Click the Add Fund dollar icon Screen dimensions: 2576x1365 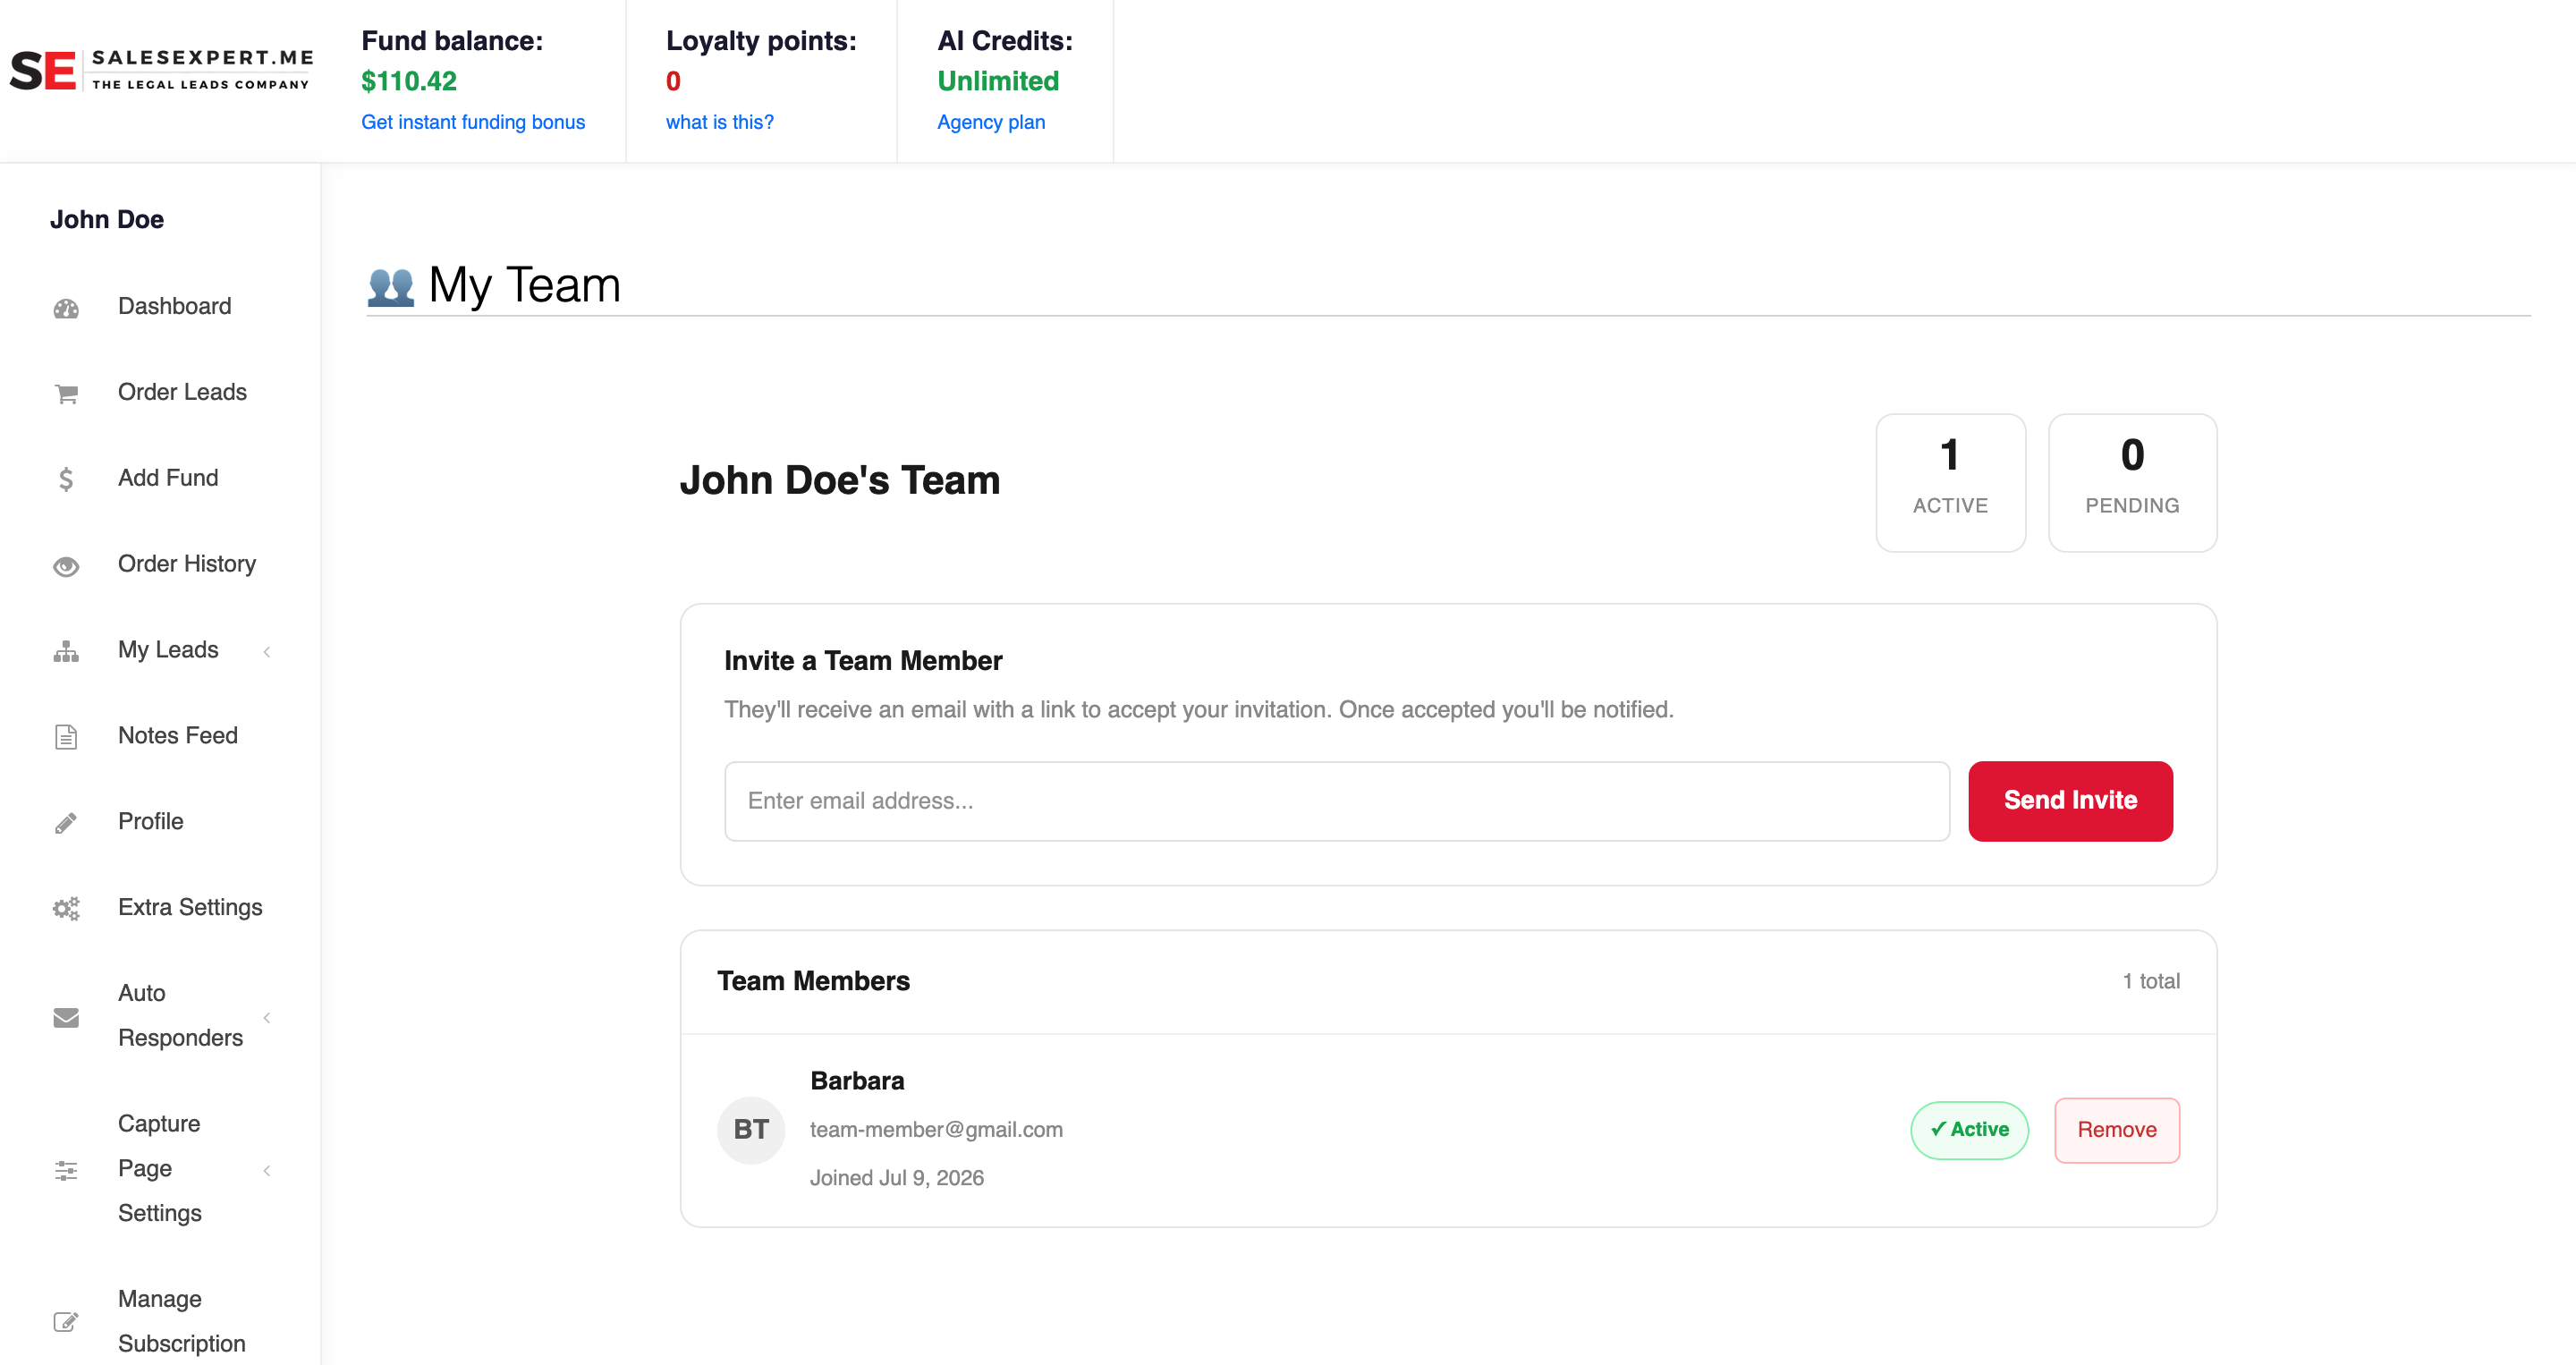pos(66,479)
